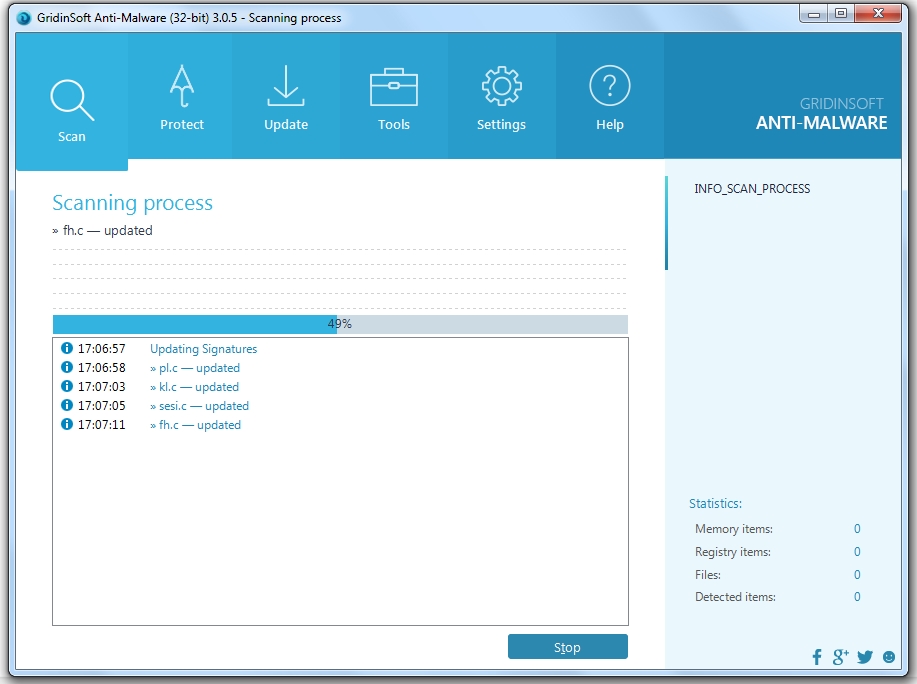Click the 'Detected items:' statistic label
The image size is (917, 684).
coord(735,597)
